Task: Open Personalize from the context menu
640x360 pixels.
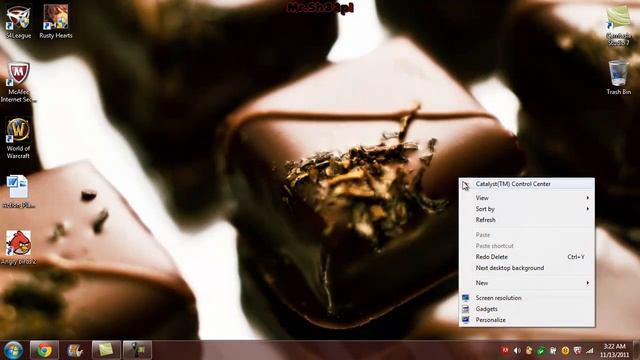Action: pyautogui.click(x=527, y=320)
